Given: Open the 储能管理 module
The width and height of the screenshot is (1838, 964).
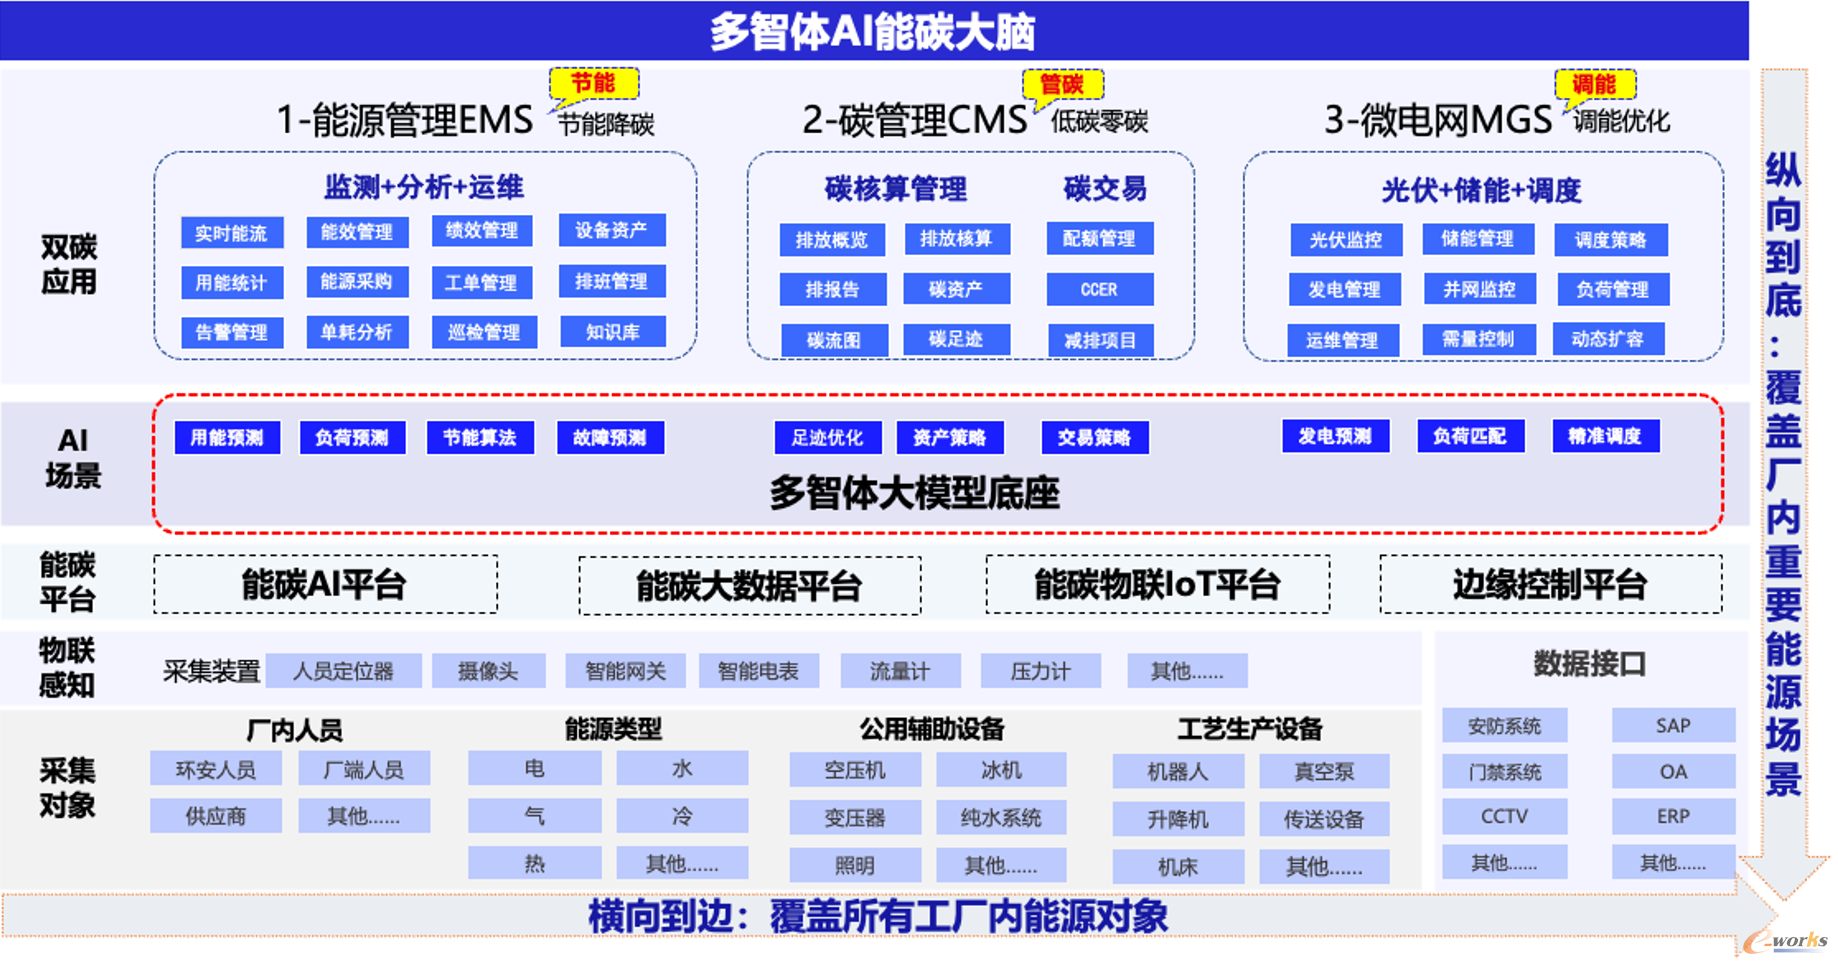Looking at the screenshot, I should 1480,240.
